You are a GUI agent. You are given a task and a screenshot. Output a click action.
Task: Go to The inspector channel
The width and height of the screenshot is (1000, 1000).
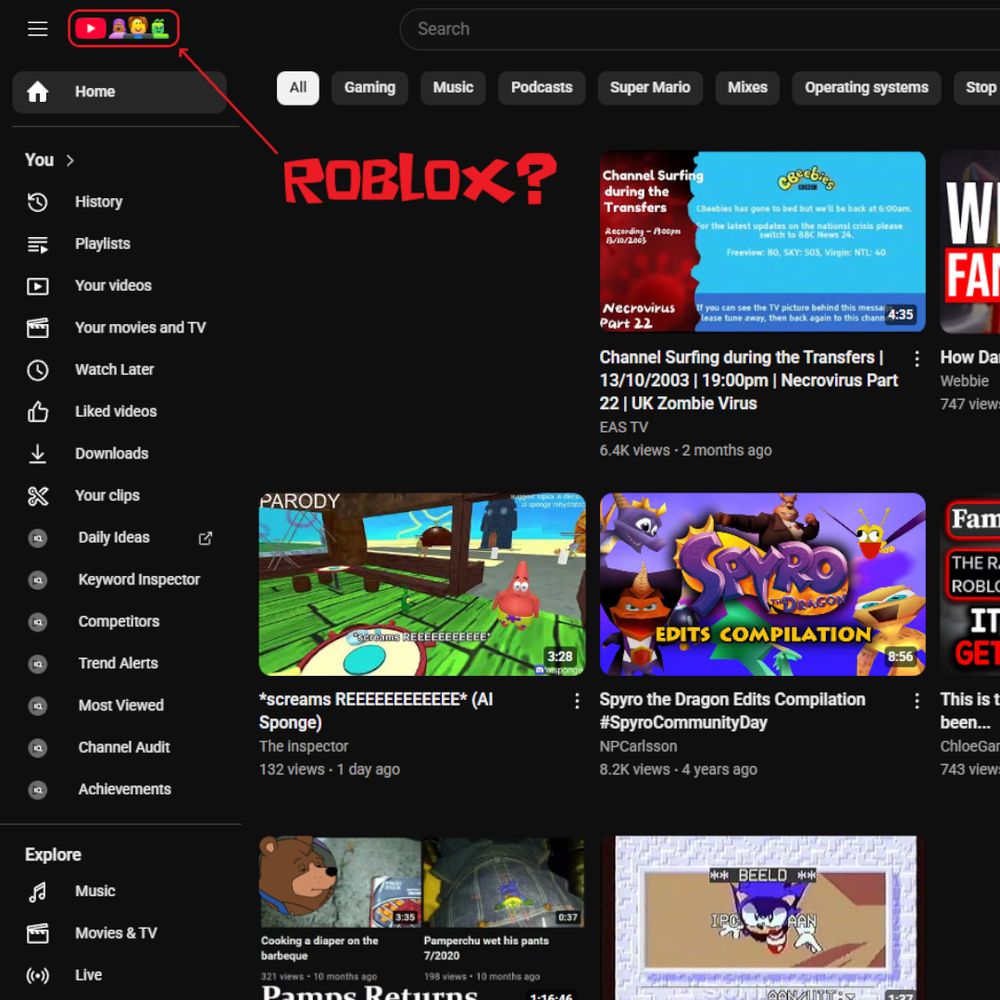(304, 746)
